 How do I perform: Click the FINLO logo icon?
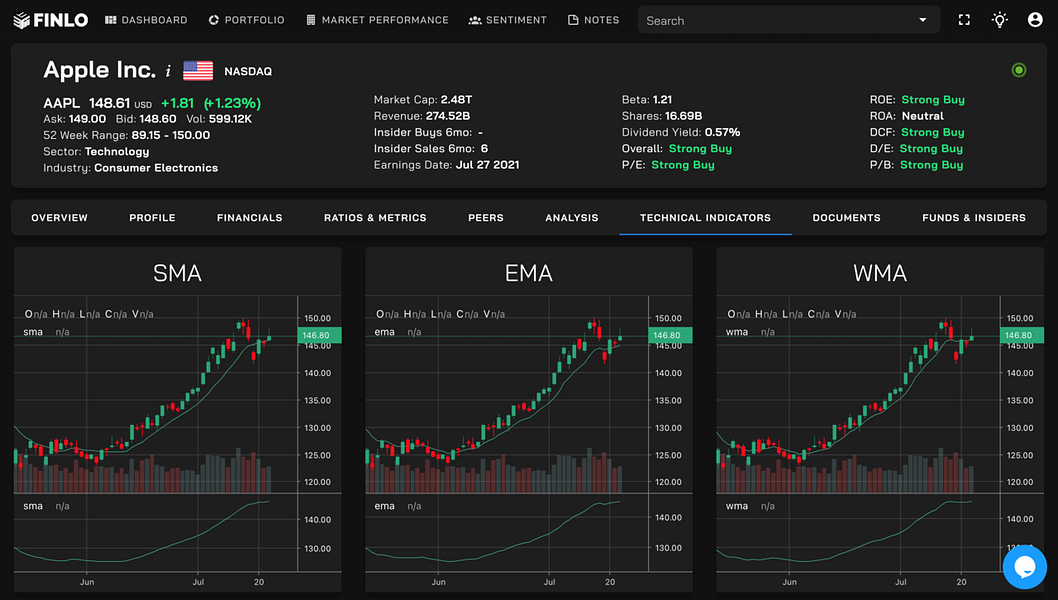[x=22, y=20]
